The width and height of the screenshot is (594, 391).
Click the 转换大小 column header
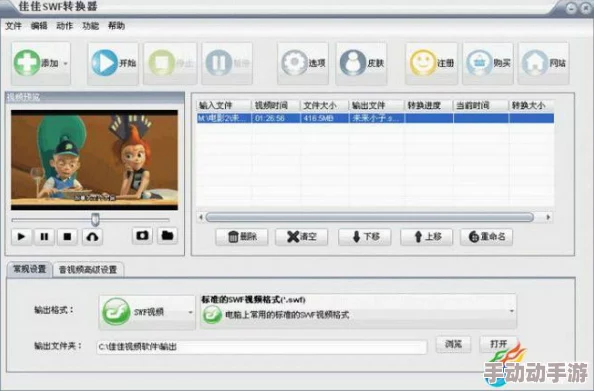(x=531, y=105)
